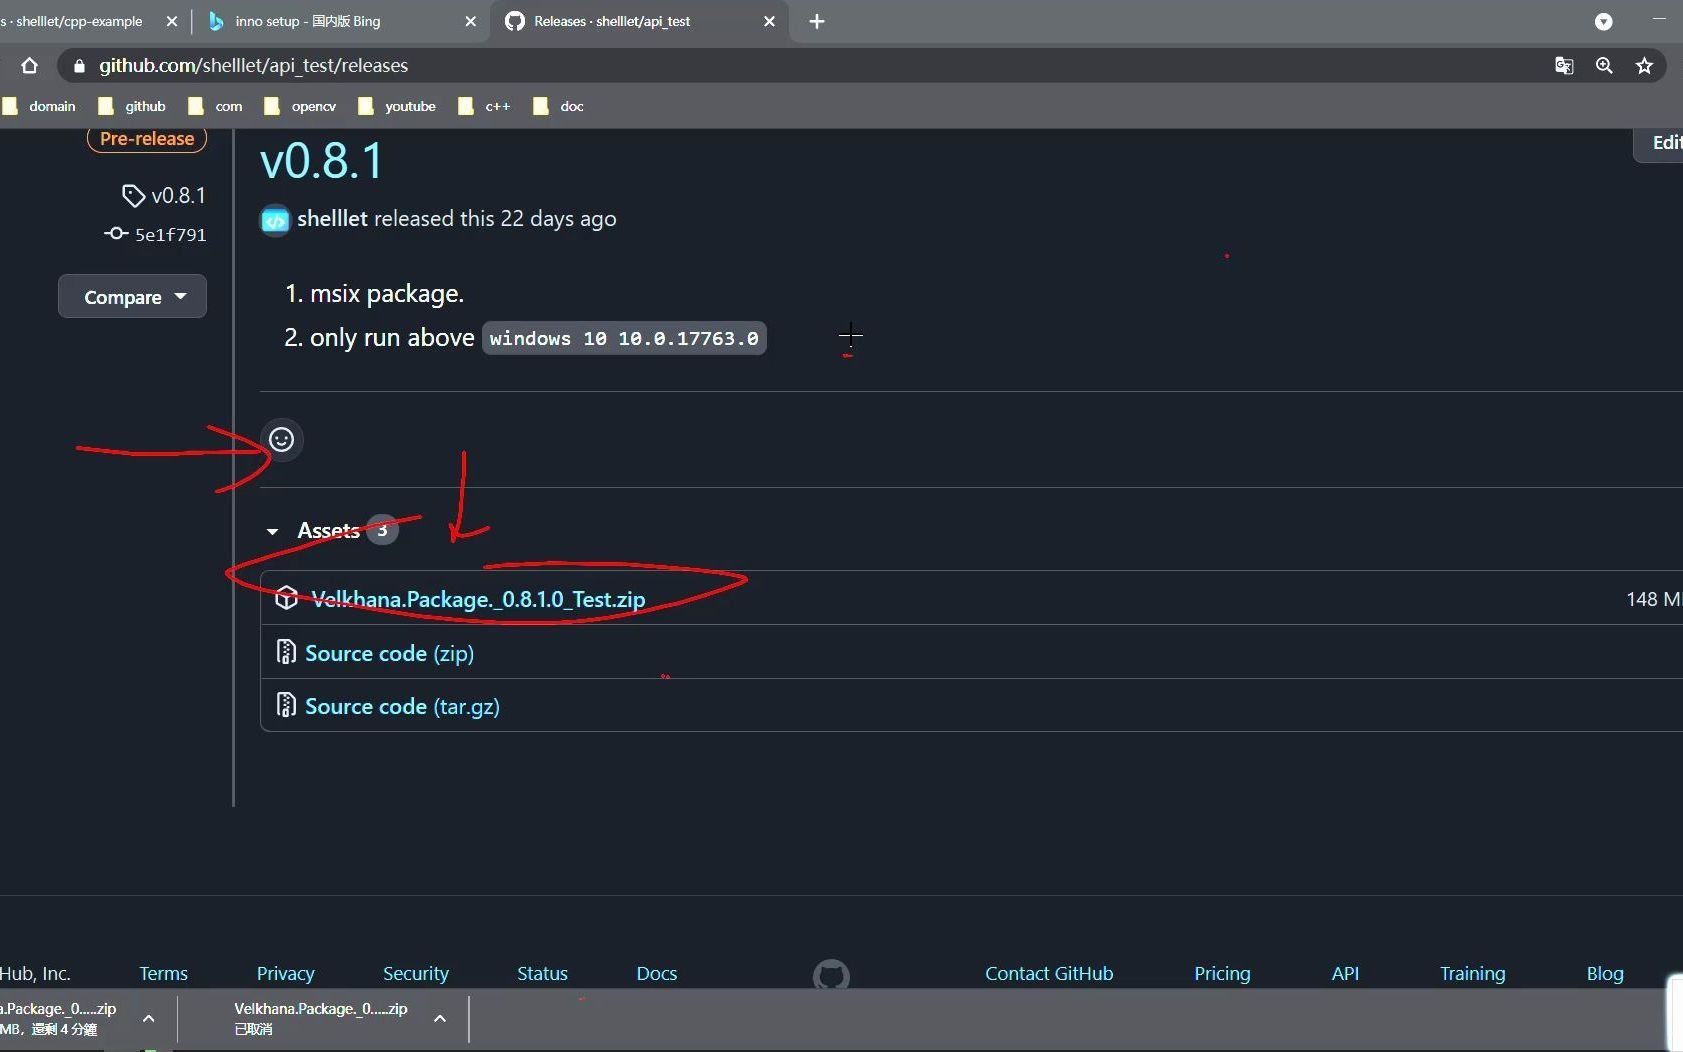Open the opencv bookmarks folder

click(x=300, y=106)
